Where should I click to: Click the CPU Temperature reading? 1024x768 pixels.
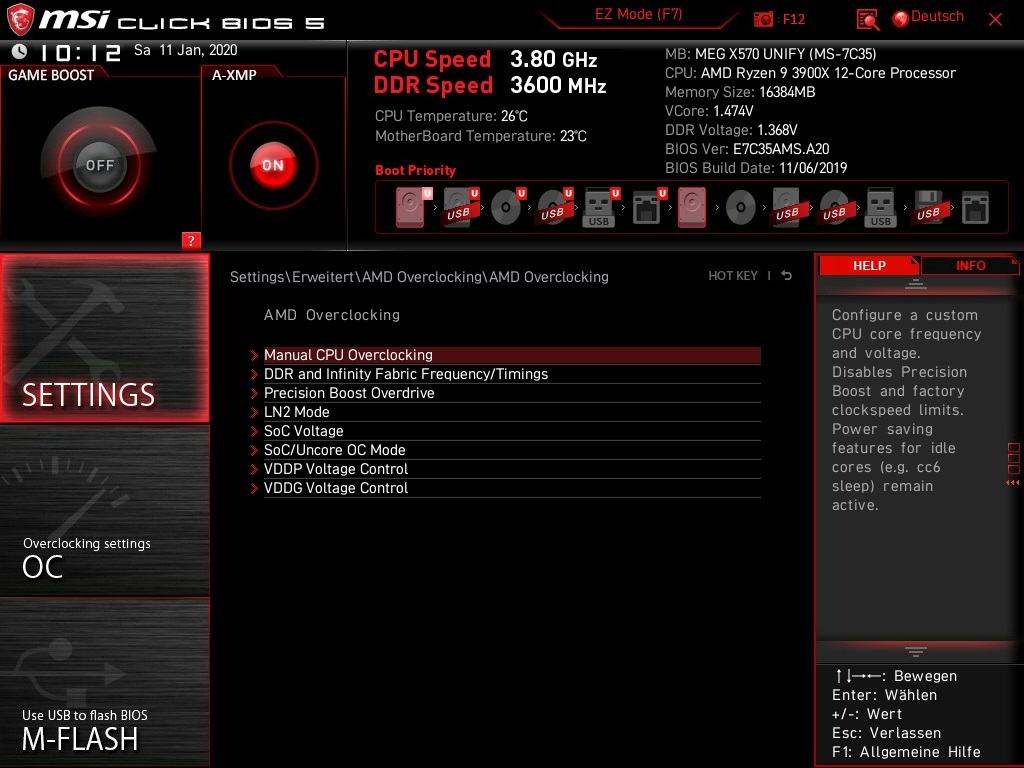(x=451, y=116)
